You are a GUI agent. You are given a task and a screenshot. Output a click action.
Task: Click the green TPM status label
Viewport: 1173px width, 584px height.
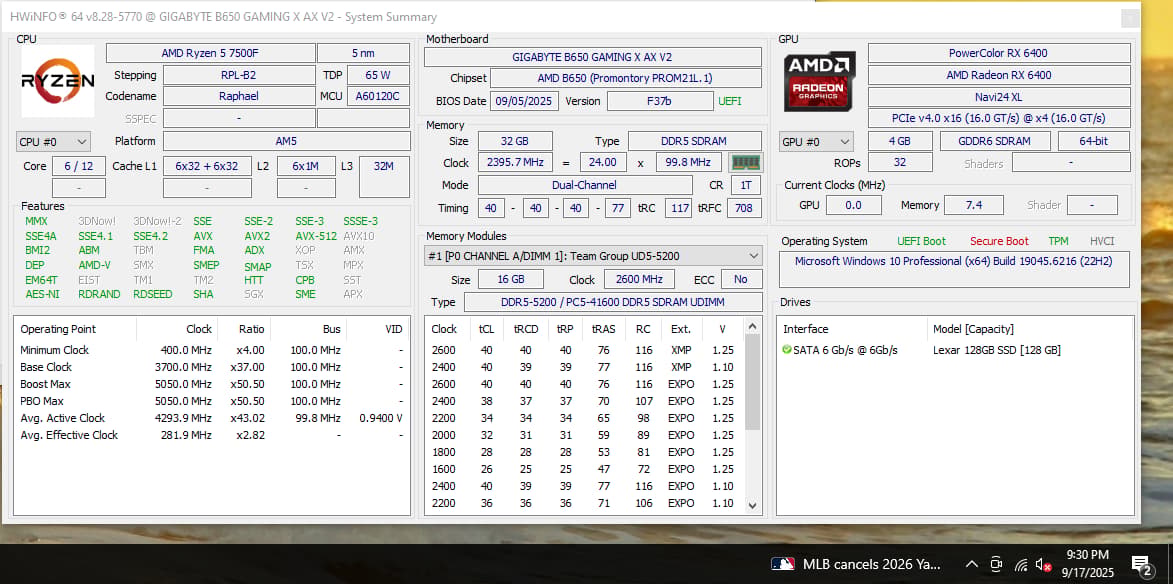(1059, 241)
